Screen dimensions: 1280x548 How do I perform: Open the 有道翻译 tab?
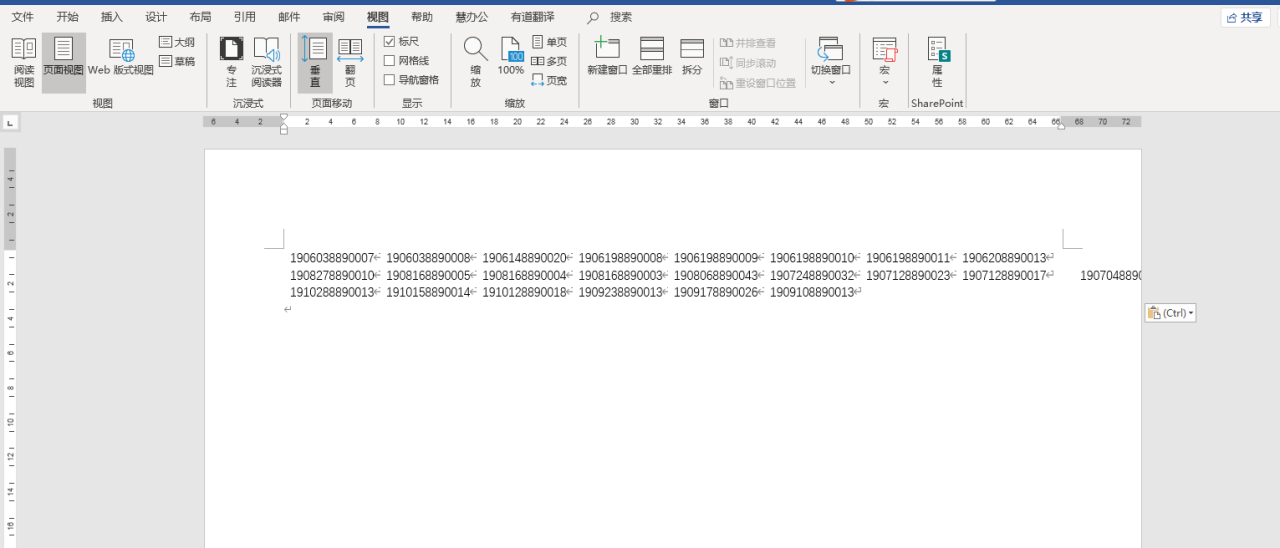[532, 17]
